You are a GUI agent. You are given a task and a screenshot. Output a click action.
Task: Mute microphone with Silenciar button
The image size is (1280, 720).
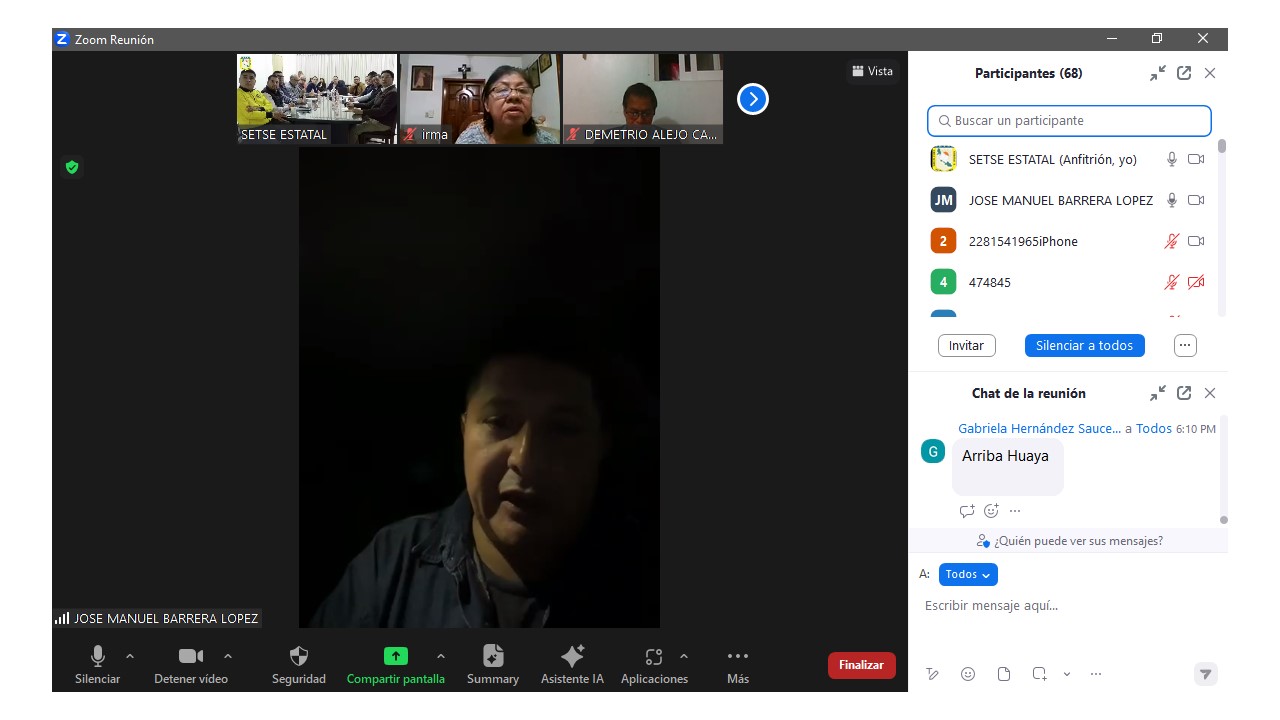pyautogui.click(x=97, y=657)
